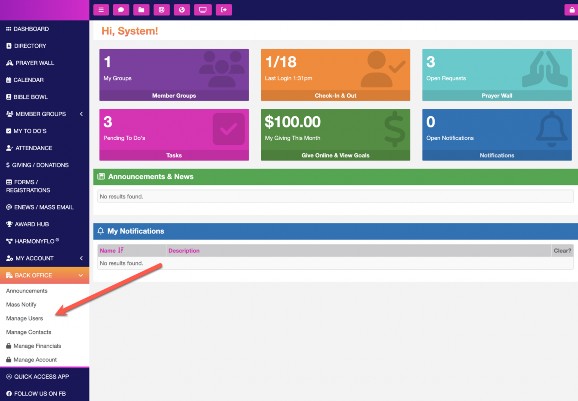Click the lock icon at top right
578x401 pixels.
click(x=572, y=10)
